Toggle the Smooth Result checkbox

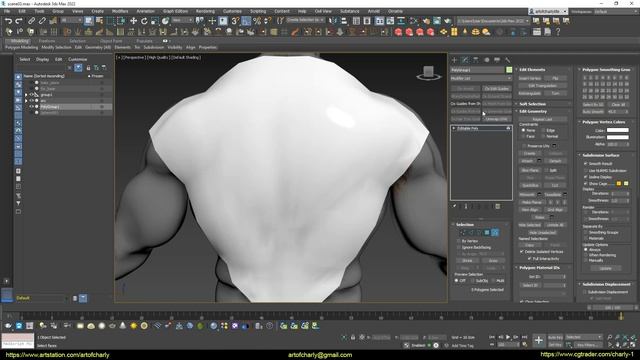(586, 164)
